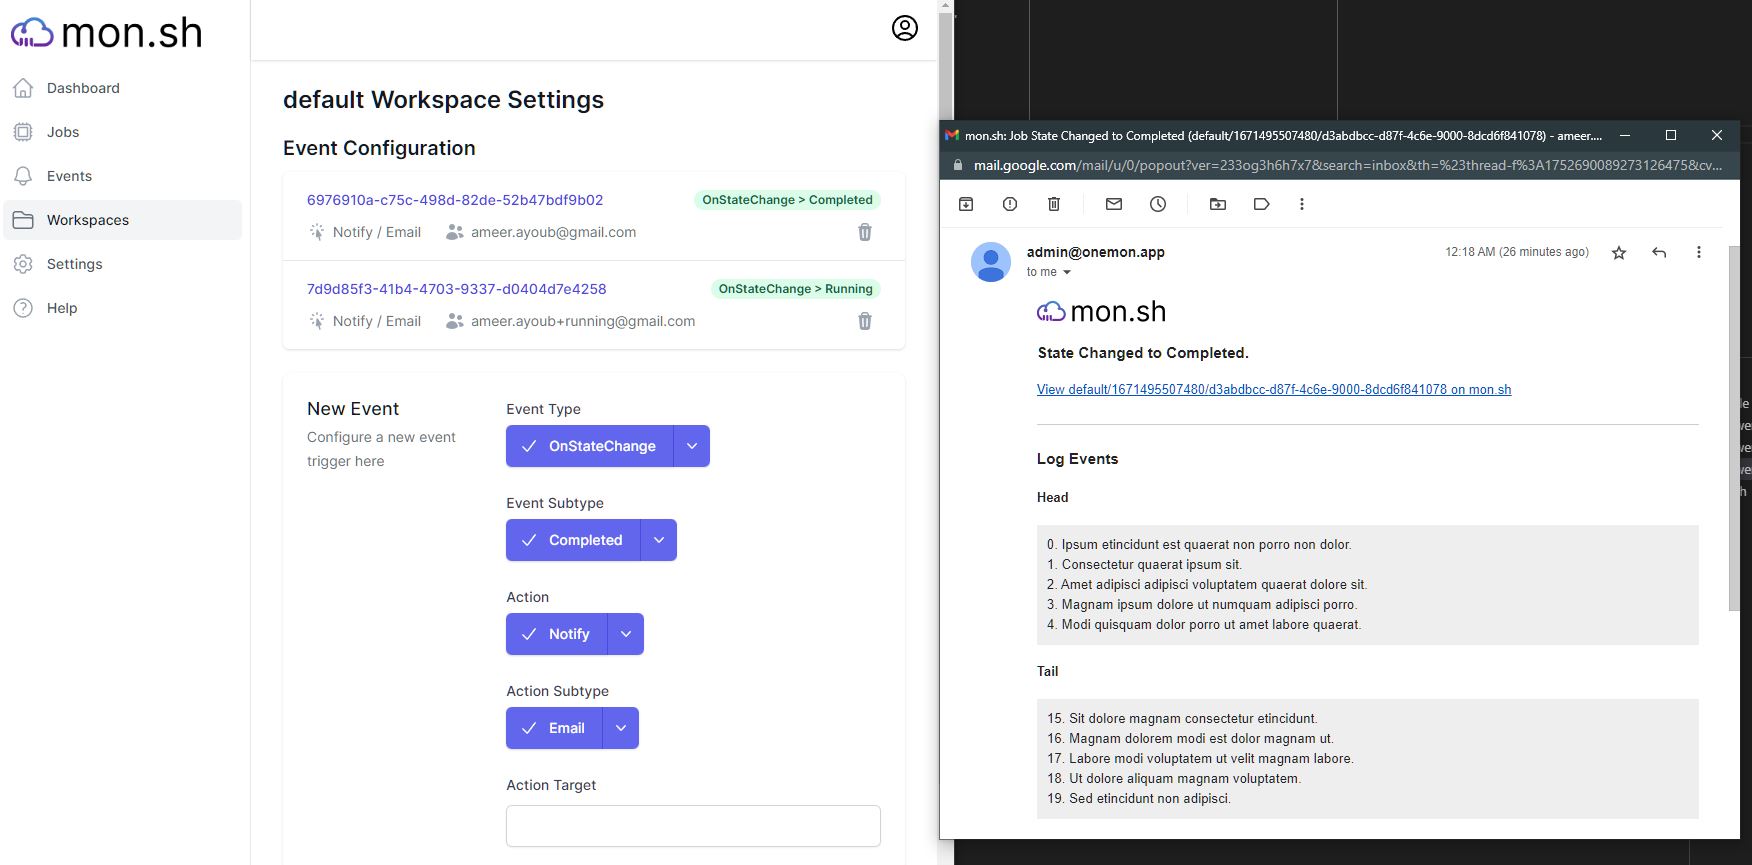Delete the OnStateChange Completed event
The height and width of the screenshot is (865, 1752).
click(865, 232)
